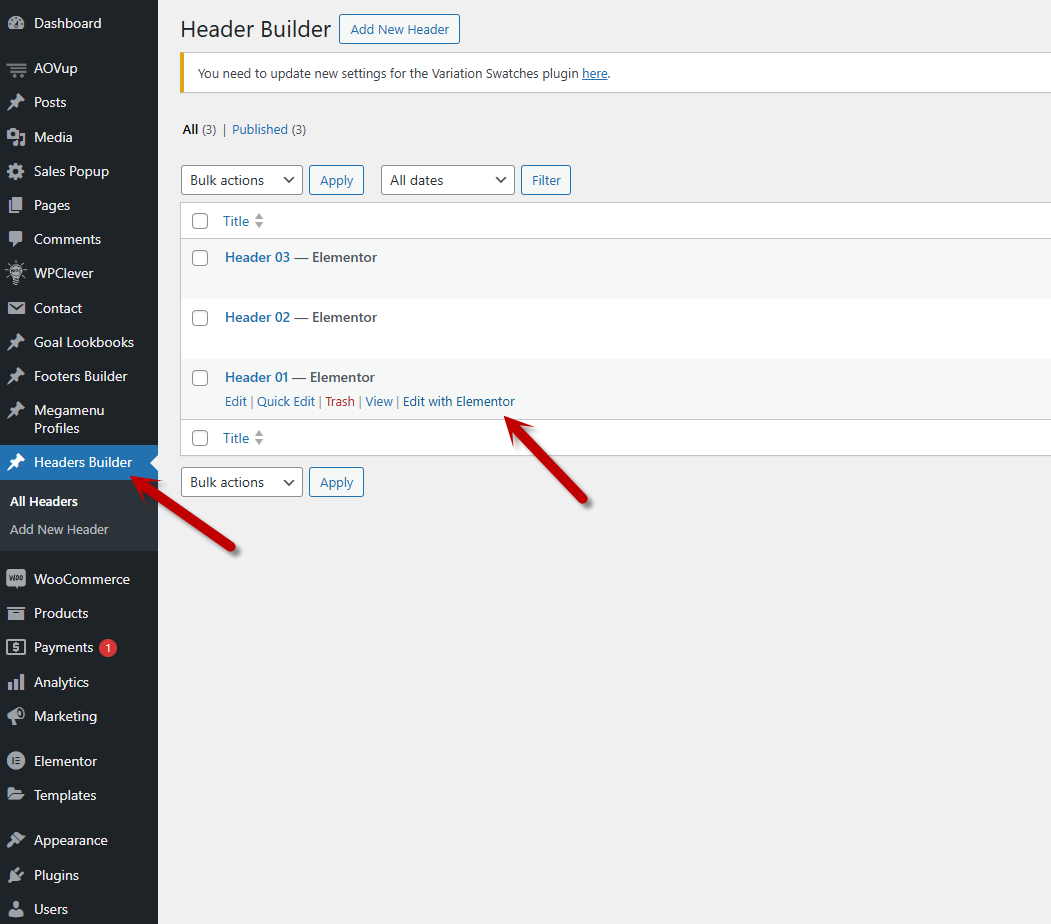Screen dimensions: 1051x924
Task: Click the WPClever lightbulb icon
Action: 16,273
